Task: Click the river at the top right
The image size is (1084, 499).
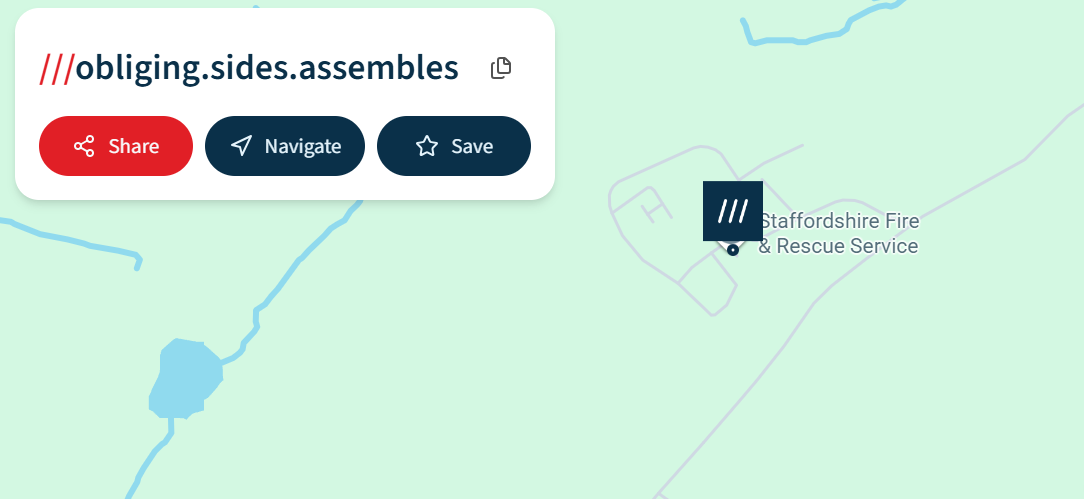Action: point(800,40)
